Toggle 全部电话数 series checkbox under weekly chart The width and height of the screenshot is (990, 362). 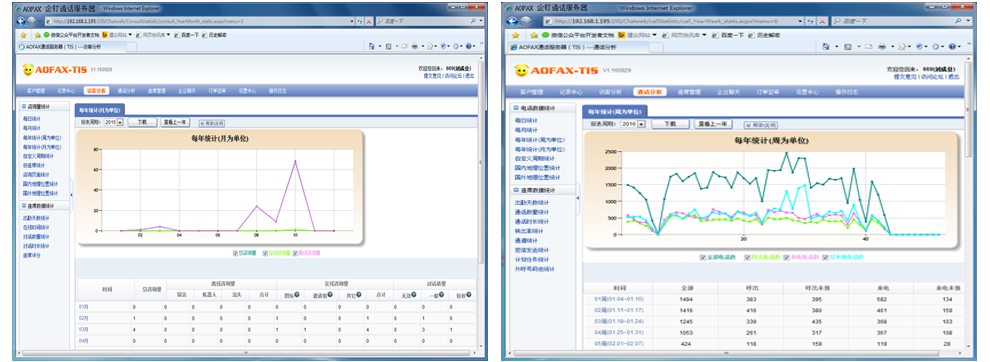(x=703, y=257)
